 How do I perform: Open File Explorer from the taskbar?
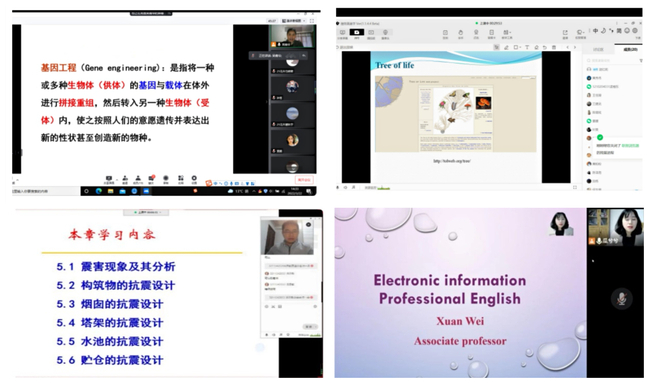pyautogui.click(x=110, y=191)
